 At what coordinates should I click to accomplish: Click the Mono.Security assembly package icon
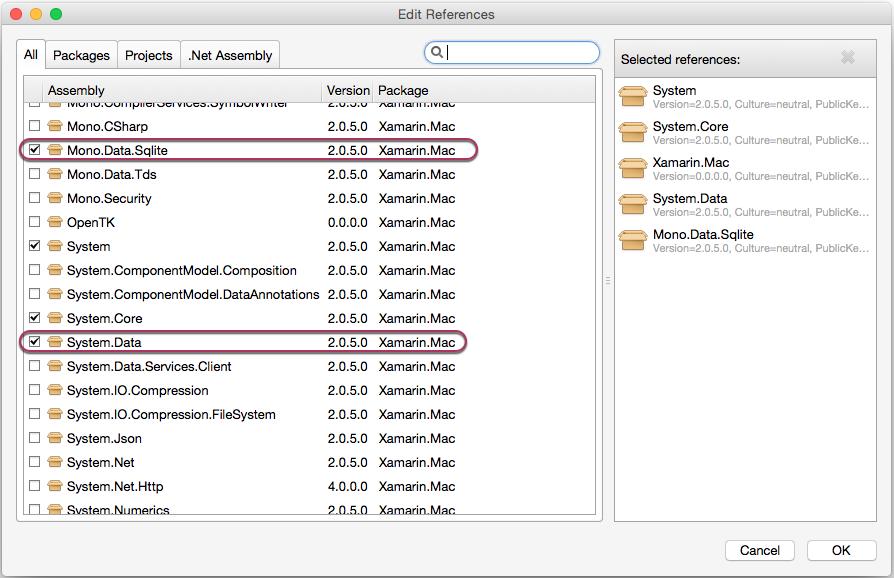point(55,198)
